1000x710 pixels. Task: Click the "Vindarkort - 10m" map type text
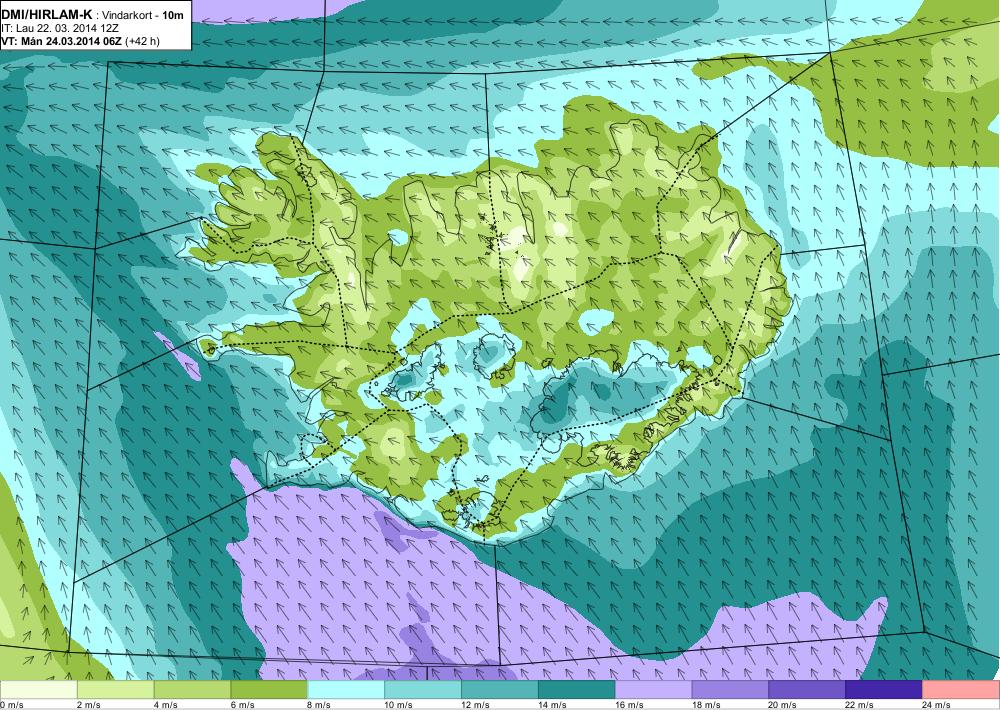click(x=144, y=14)
